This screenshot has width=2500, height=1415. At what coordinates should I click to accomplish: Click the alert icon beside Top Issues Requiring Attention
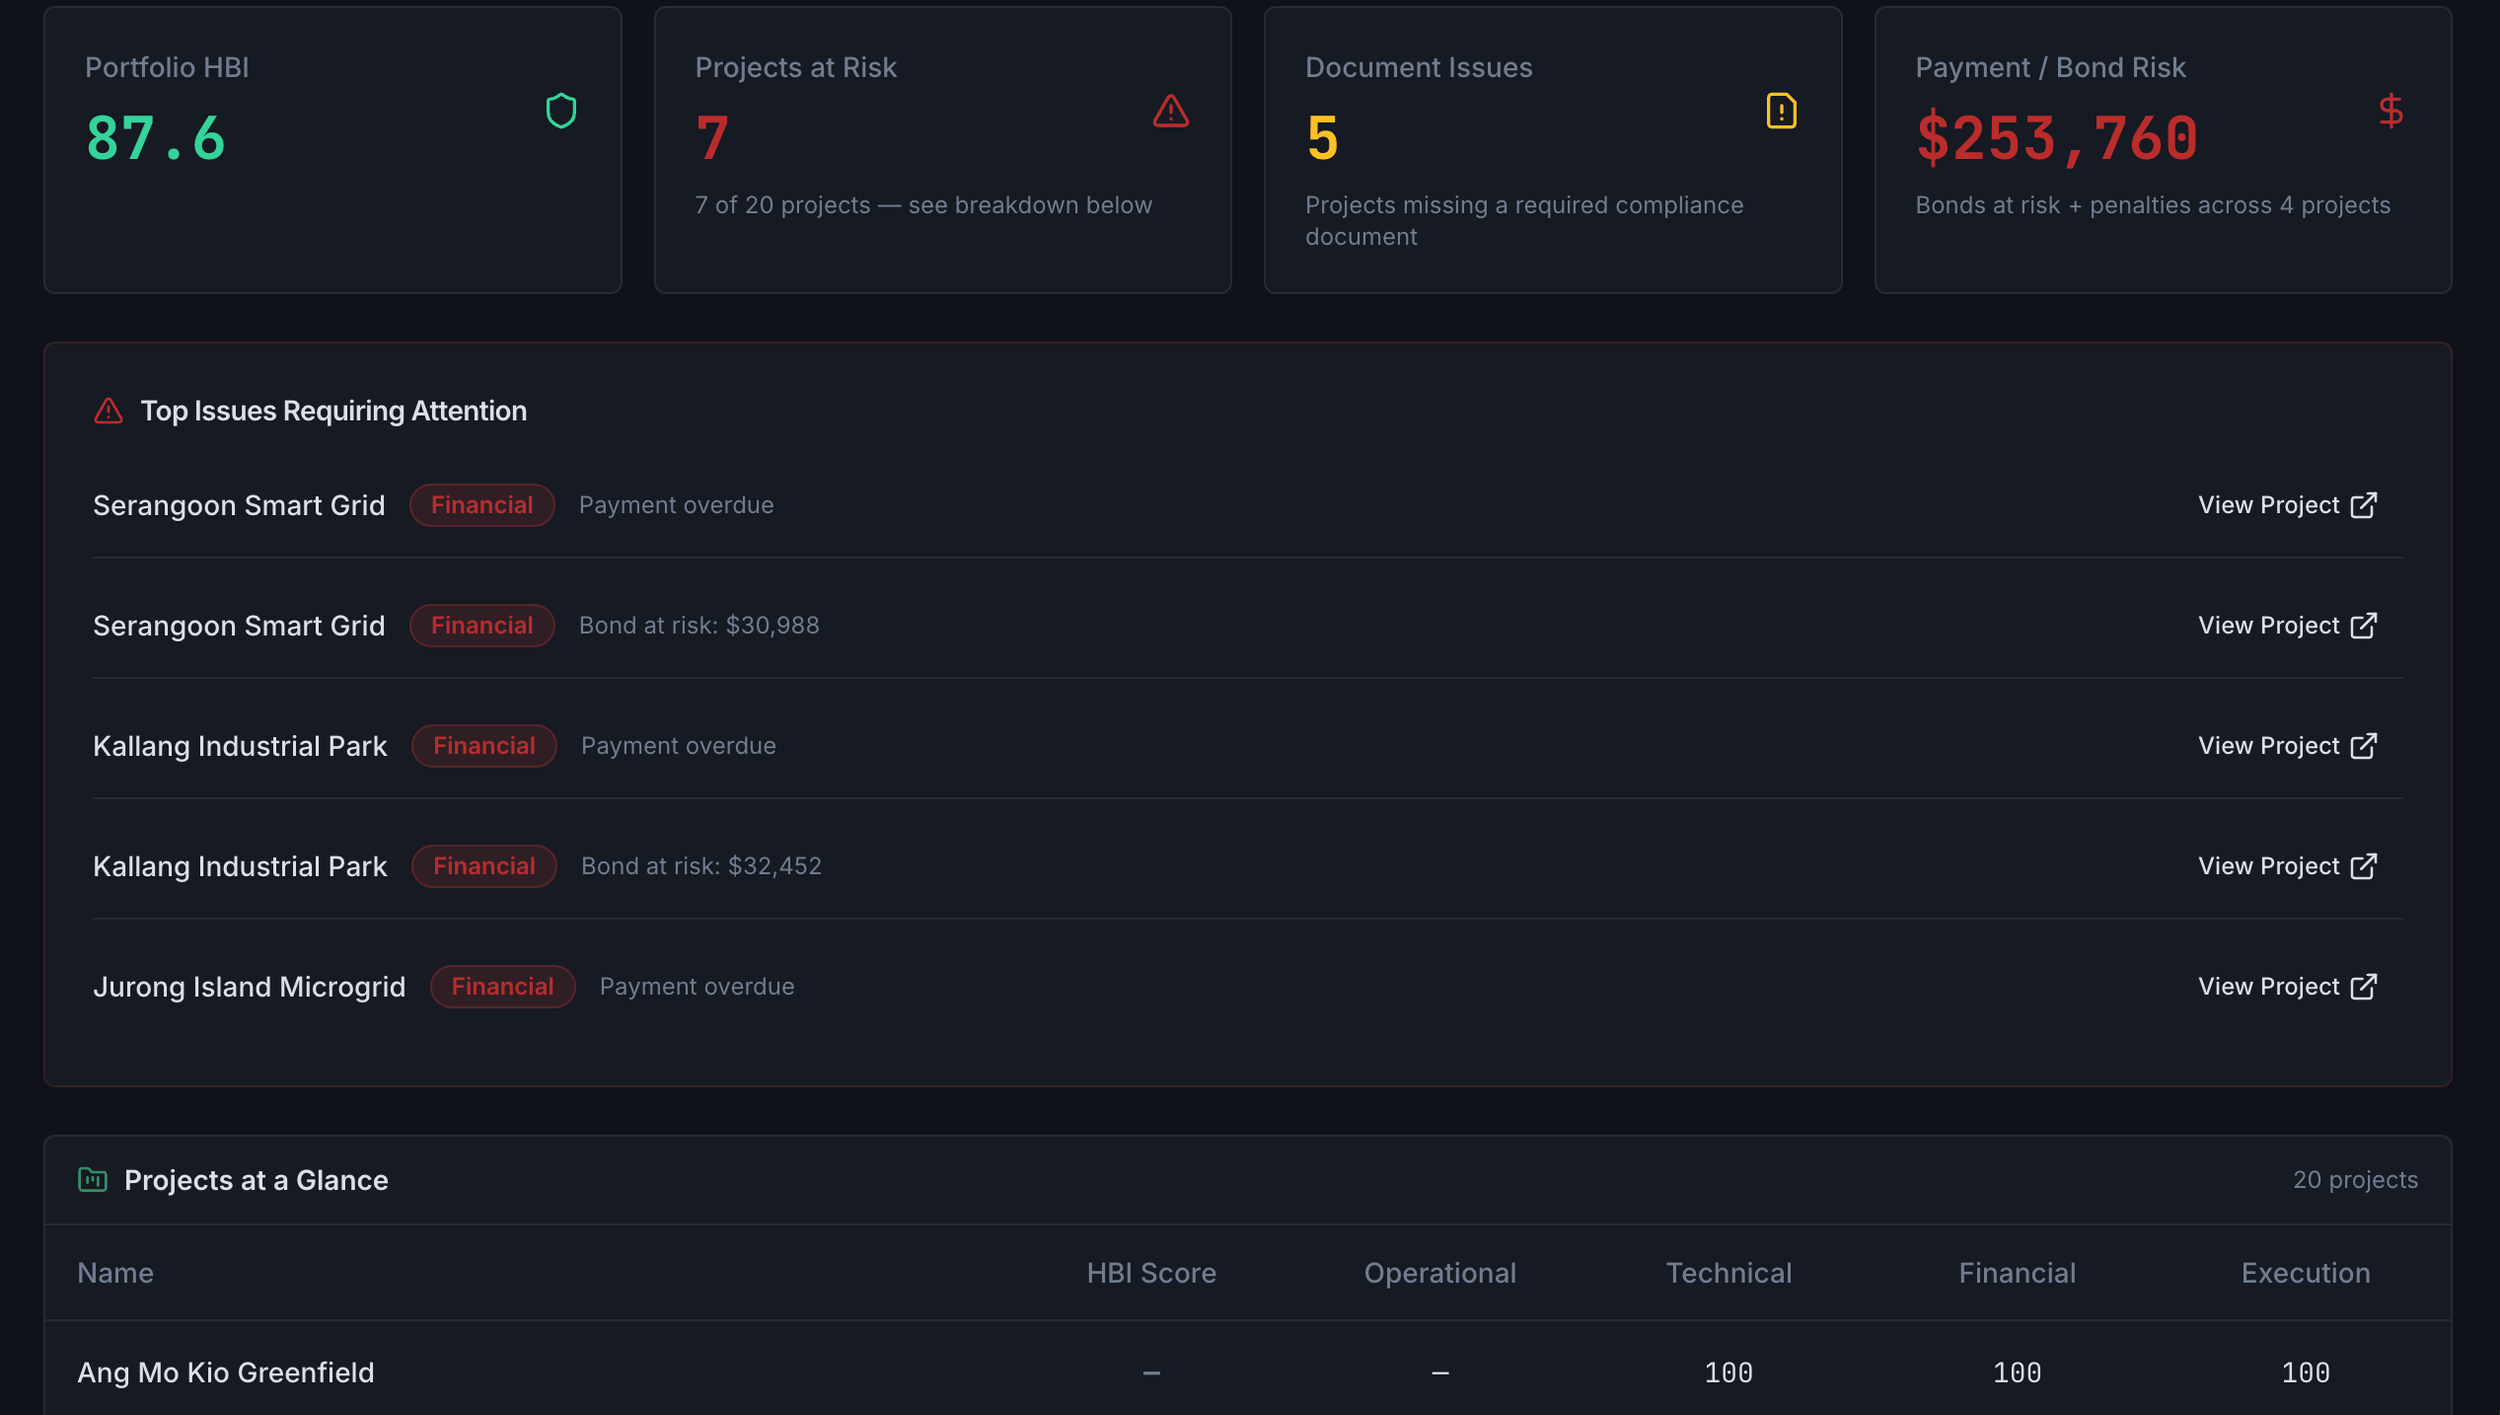tap(108, 411)
